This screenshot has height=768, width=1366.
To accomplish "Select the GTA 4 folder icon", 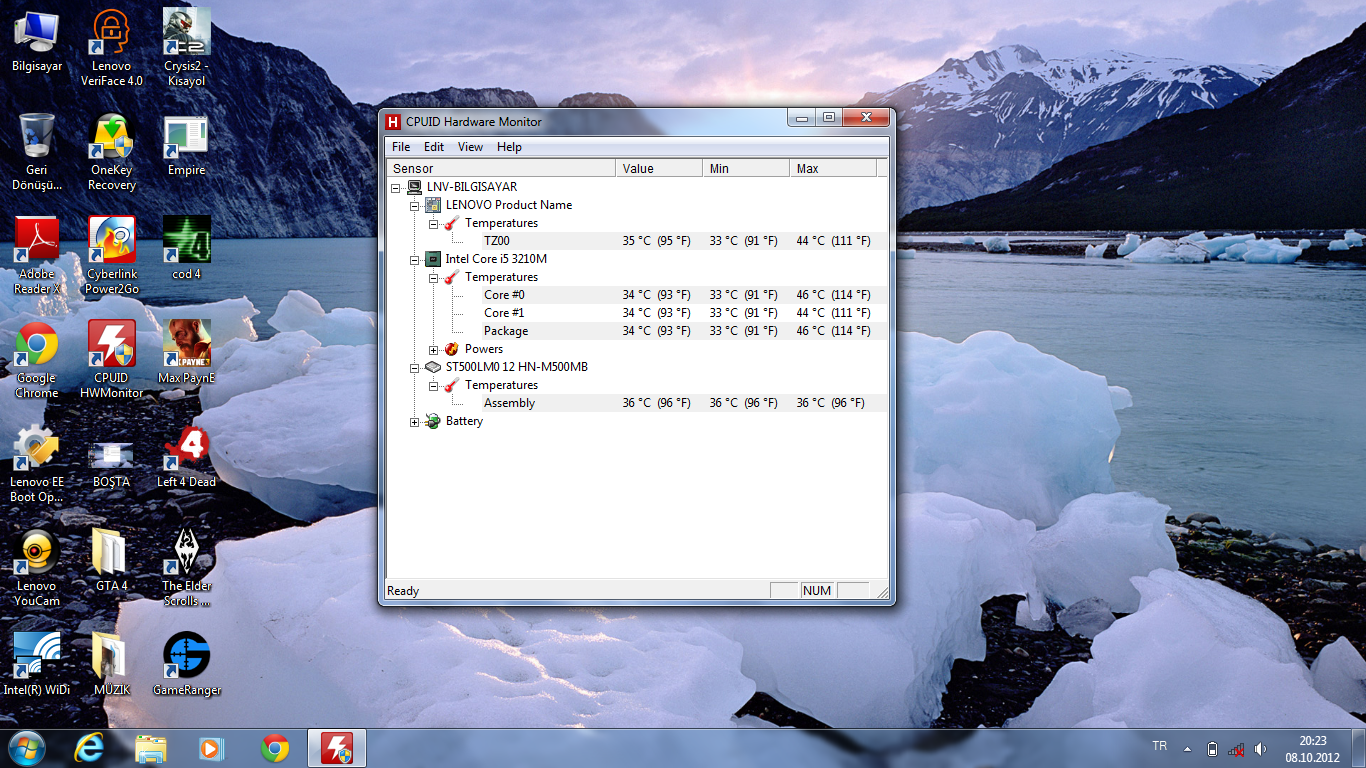I will pos(111,561).
